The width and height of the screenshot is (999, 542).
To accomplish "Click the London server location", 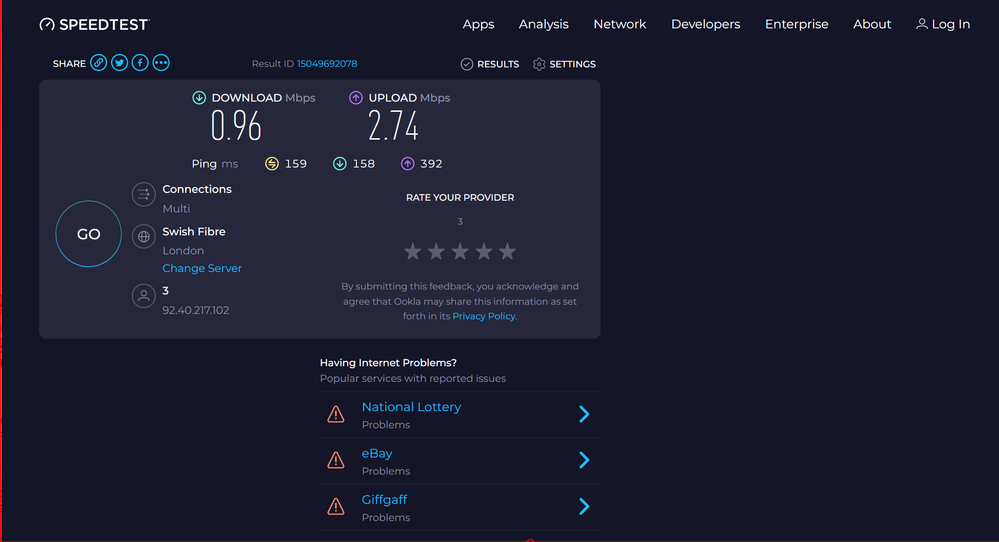I will coord(183,251).
